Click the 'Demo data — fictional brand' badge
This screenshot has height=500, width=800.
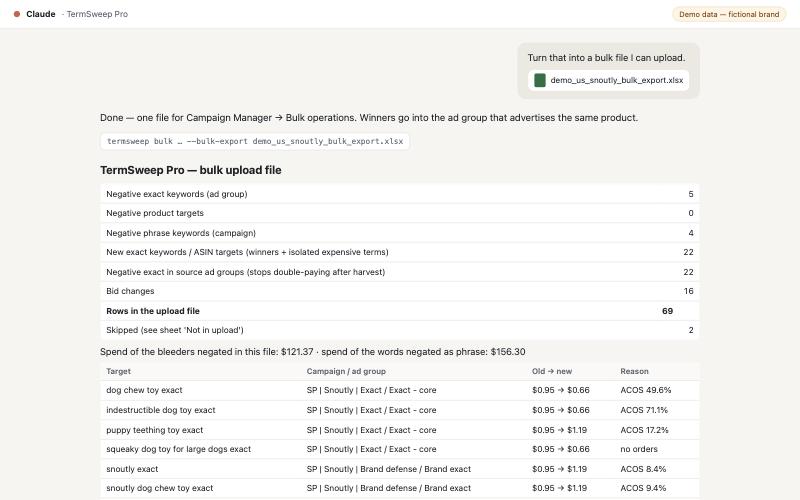click(x=729, y=14)
